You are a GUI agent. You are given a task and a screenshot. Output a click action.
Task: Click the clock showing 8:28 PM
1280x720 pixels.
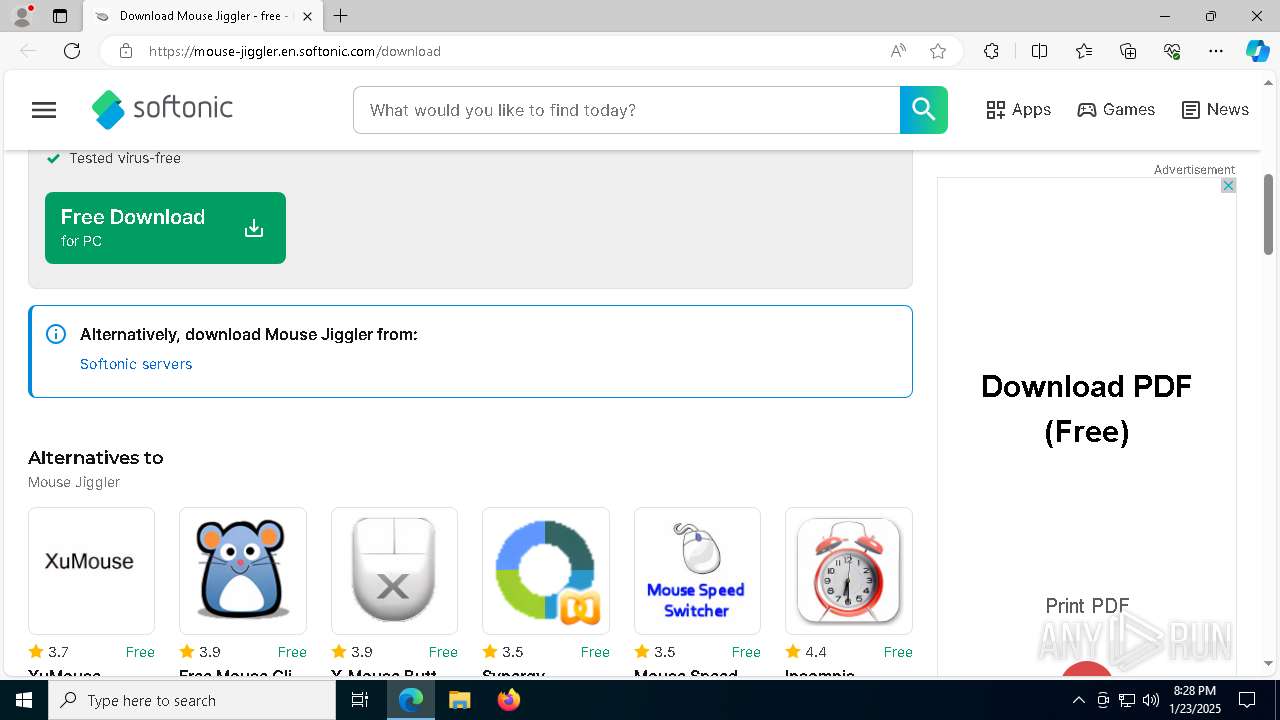(1194, 700)
